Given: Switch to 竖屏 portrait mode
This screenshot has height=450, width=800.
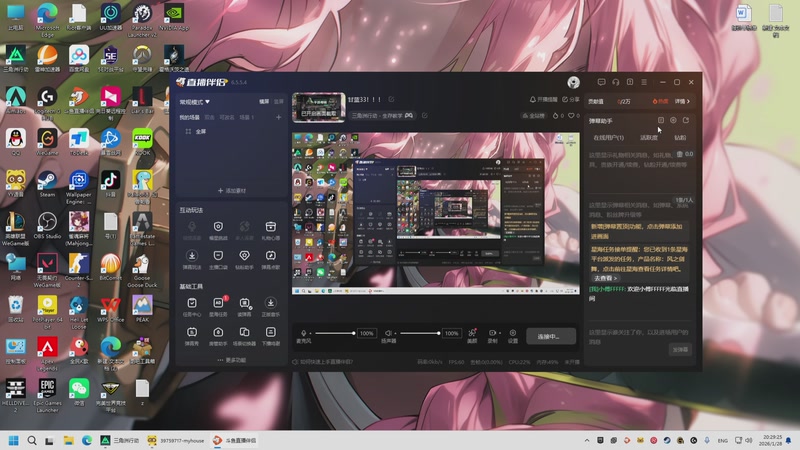Looking at the screenshot, I should coord(279,102).
